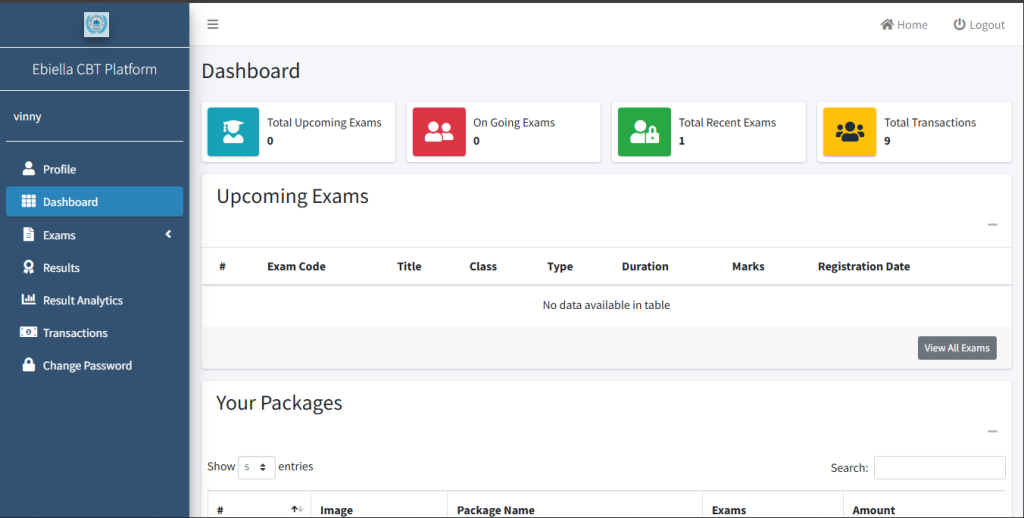Screen dimensions: 1024x518
Task: Click the yellow Total Transactions icon
Action: [x=850, y=132]
